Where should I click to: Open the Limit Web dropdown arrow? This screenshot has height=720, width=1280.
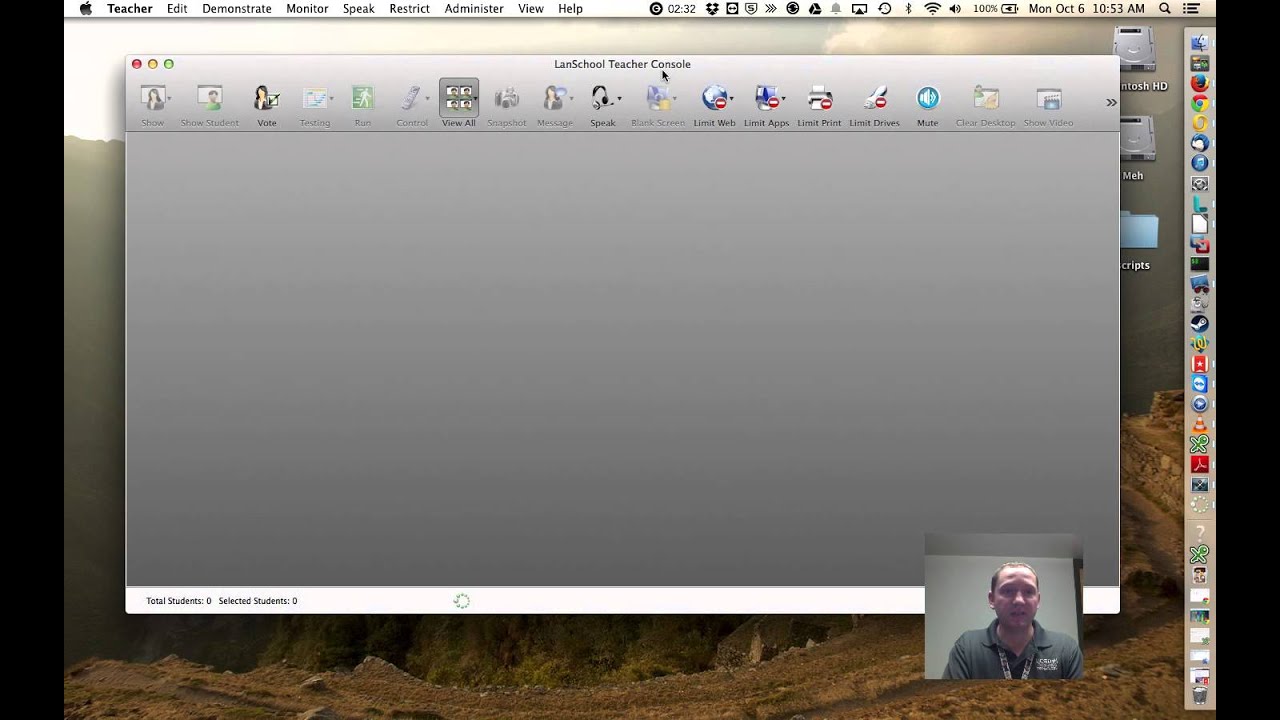point(731,98)
